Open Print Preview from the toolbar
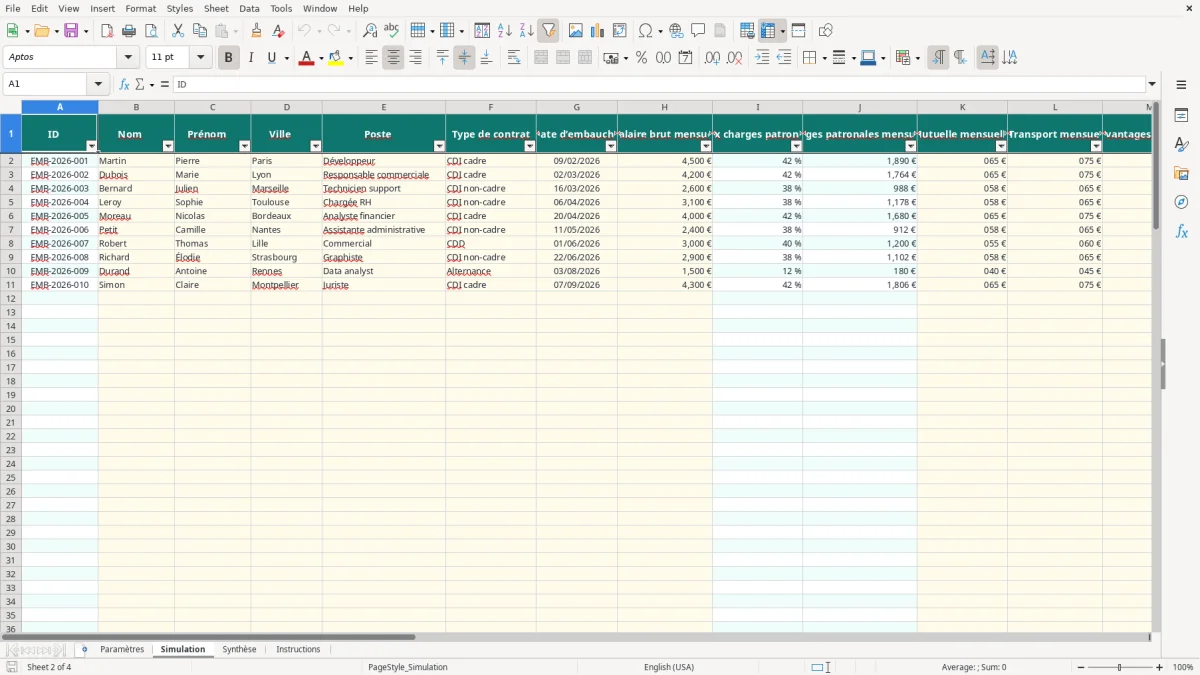The height and width of the screenshot is (675, 1200). 151,31
